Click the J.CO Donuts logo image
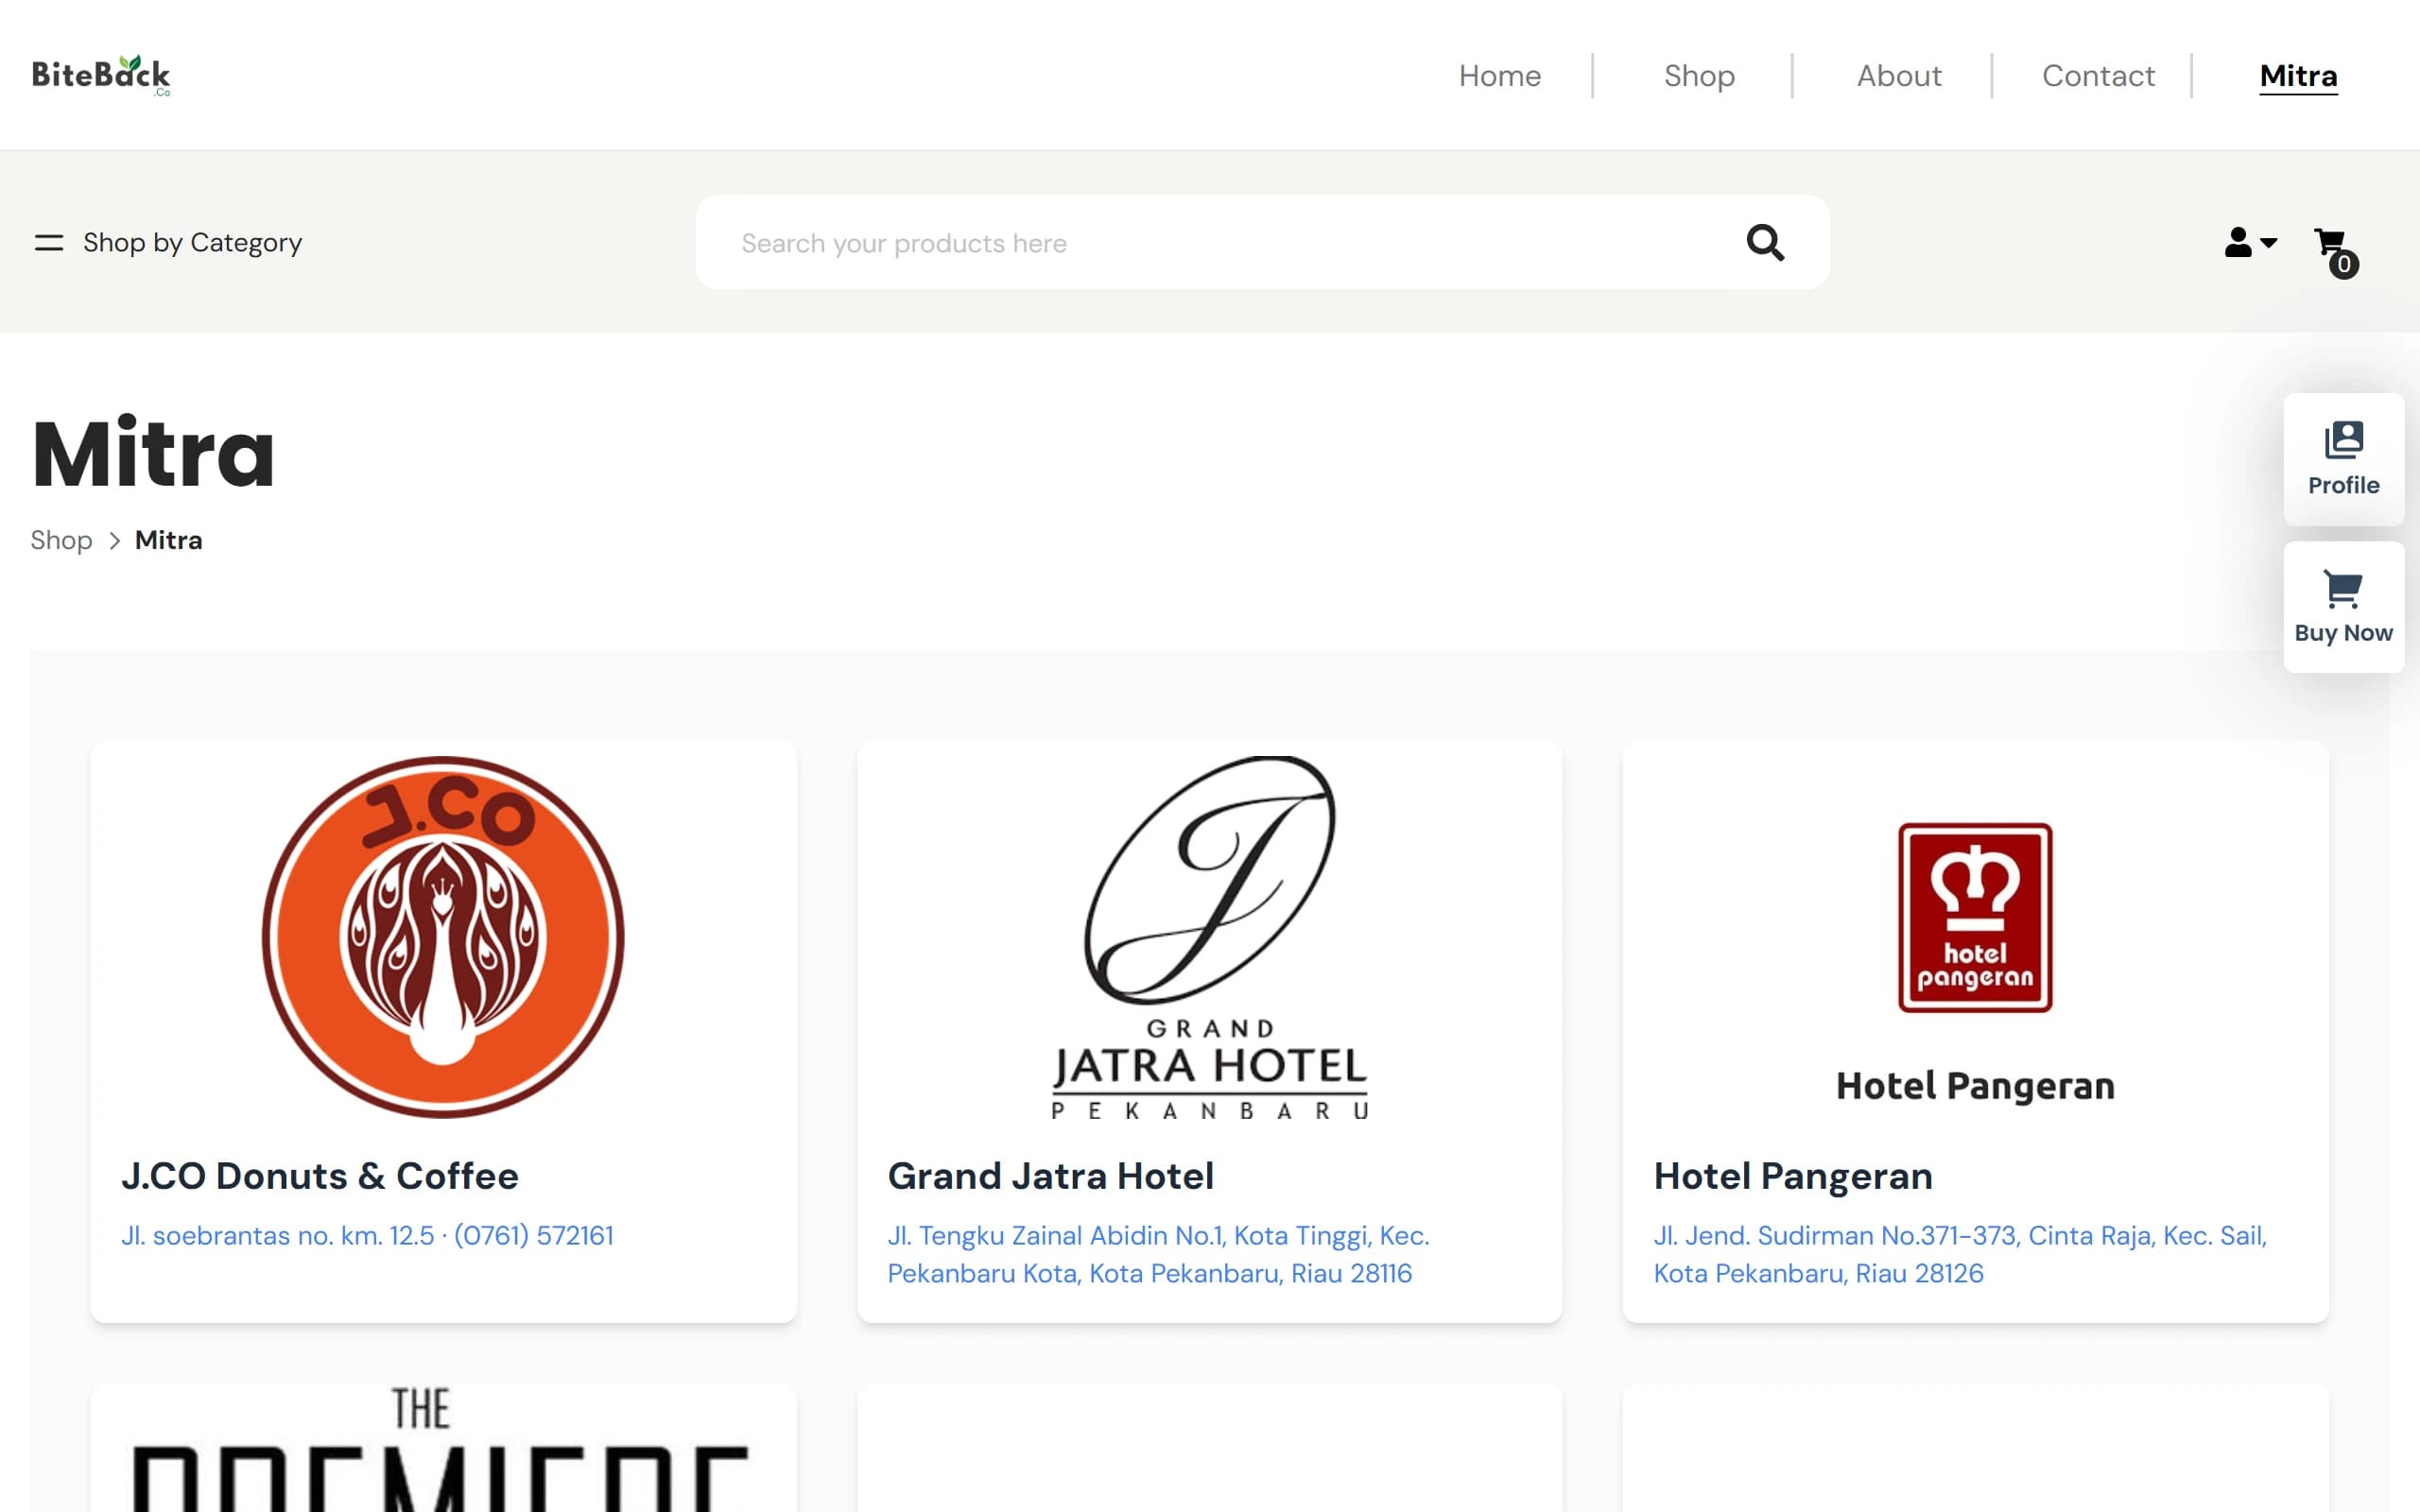Screen dimensions: 2420x1512 tap(443, 937)
